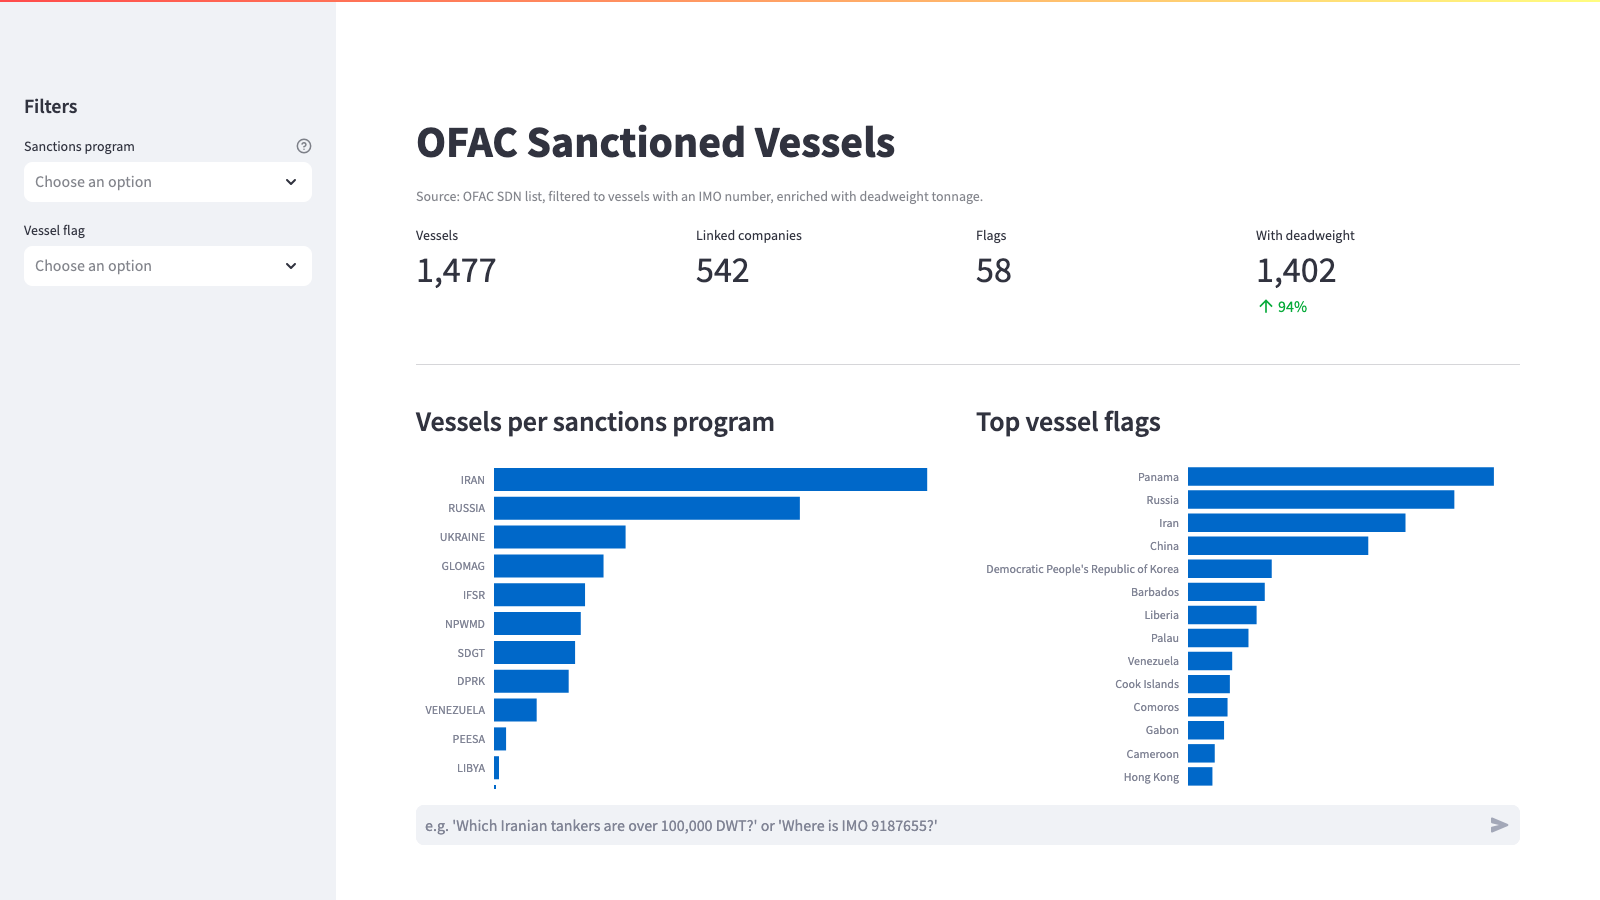The image size is (1600, 900).
Task: Select the RUSSIA bar in sanctions chart
Action: click(647, 508)
